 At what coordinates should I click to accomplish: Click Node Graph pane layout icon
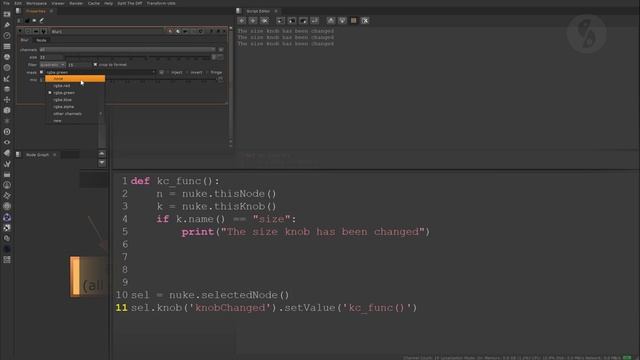pyautogui.click(x=18, y=155)
